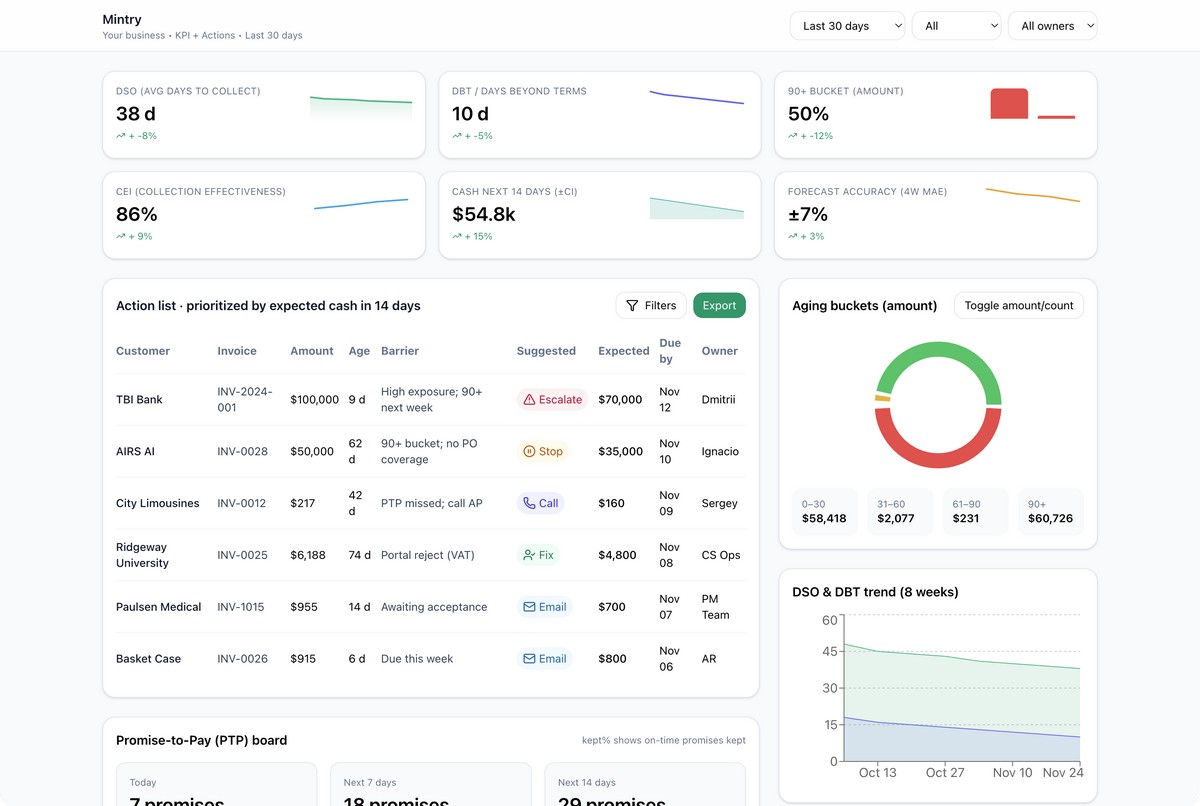Click the Mintry app title
This screenshot has height=806, width=1200.
pyautogui.click(x=122, y=19)
